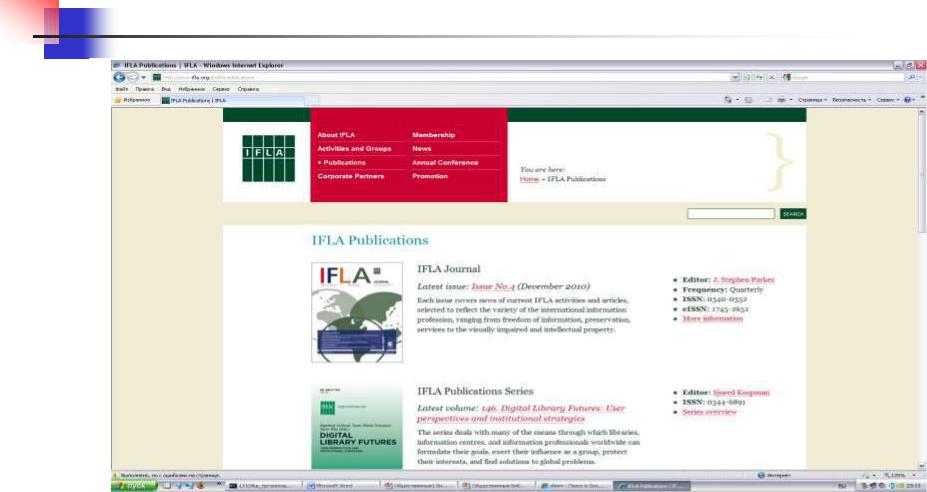Click the Windows Start (пуск) button

[x=135, y=485]
